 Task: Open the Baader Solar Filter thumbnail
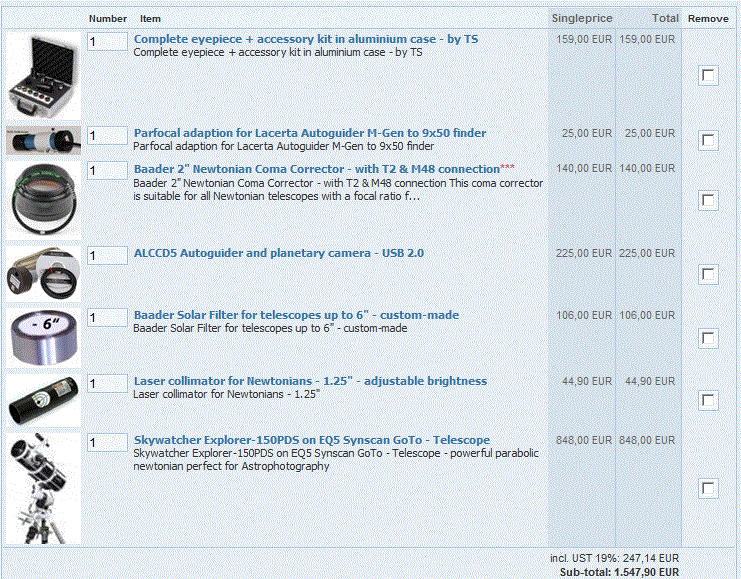click(43, 338)
